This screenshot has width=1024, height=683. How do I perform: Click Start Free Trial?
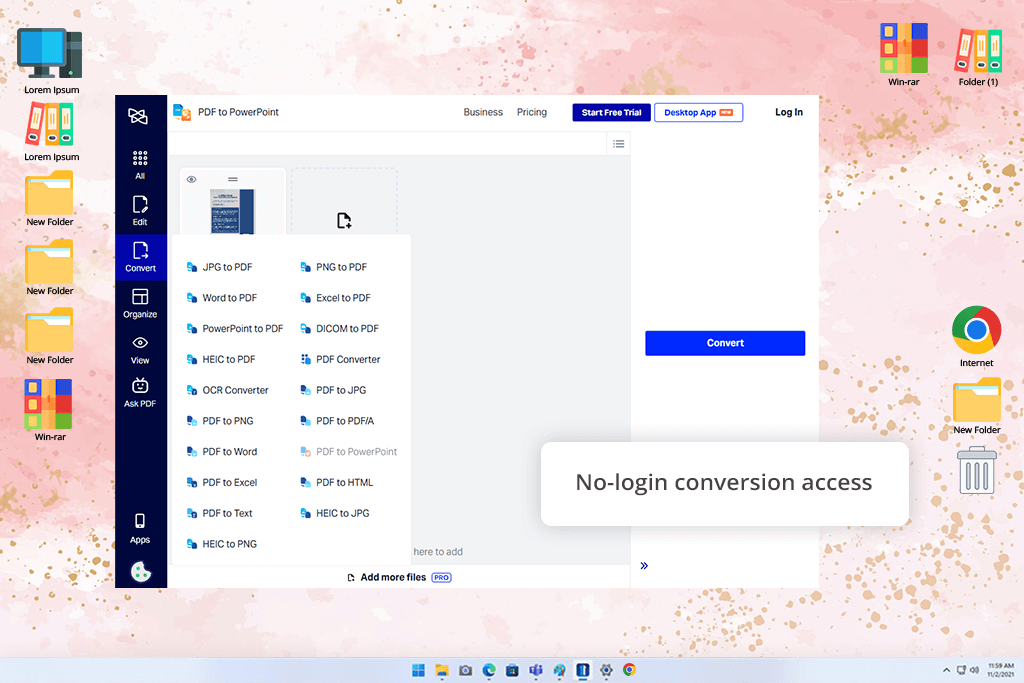[611, 112]
